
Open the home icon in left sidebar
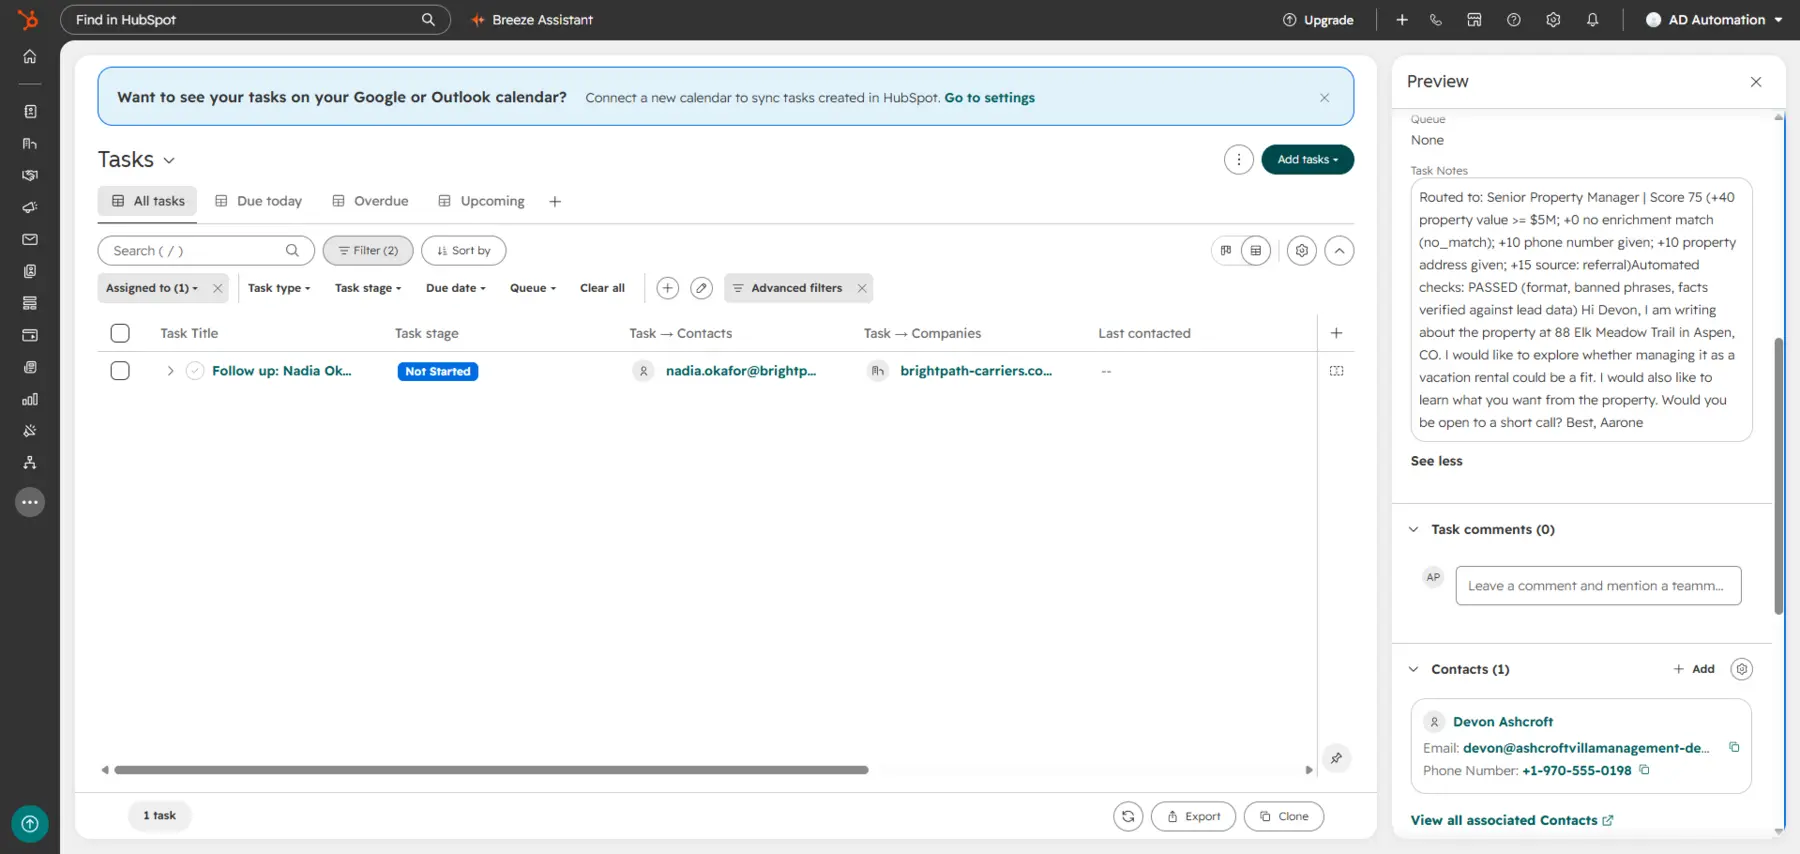[x=30, y=57]
